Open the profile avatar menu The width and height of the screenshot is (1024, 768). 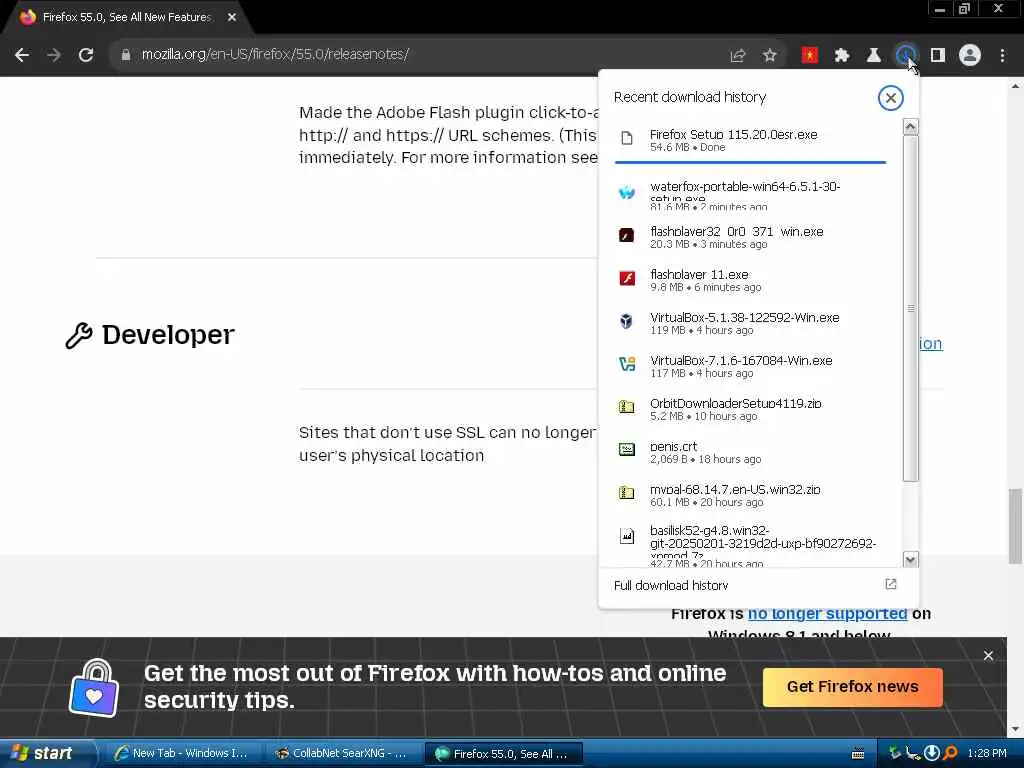pyautogui.click(x=970, y=56)
